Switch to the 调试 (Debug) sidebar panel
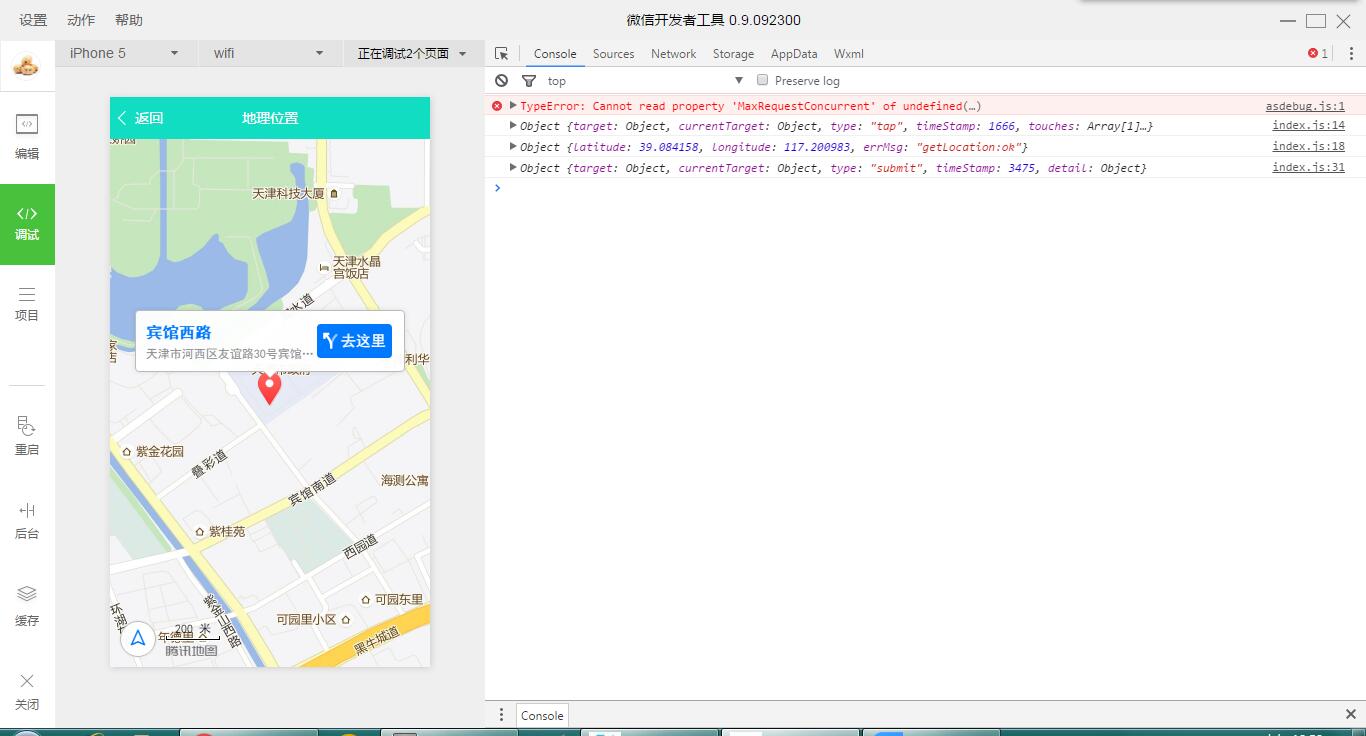 click(27, 224)
